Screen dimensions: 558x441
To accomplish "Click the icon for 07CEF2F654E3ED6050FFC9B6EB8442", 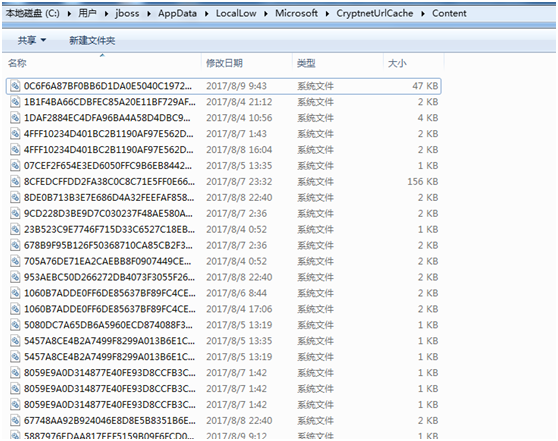I will 15,166.
